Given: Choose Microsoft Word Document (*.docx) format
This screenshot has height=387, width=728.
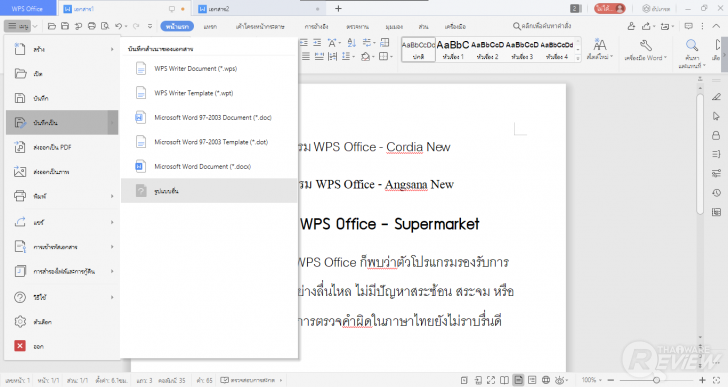Looking at the screenshot, I should [x=209, y=166].
